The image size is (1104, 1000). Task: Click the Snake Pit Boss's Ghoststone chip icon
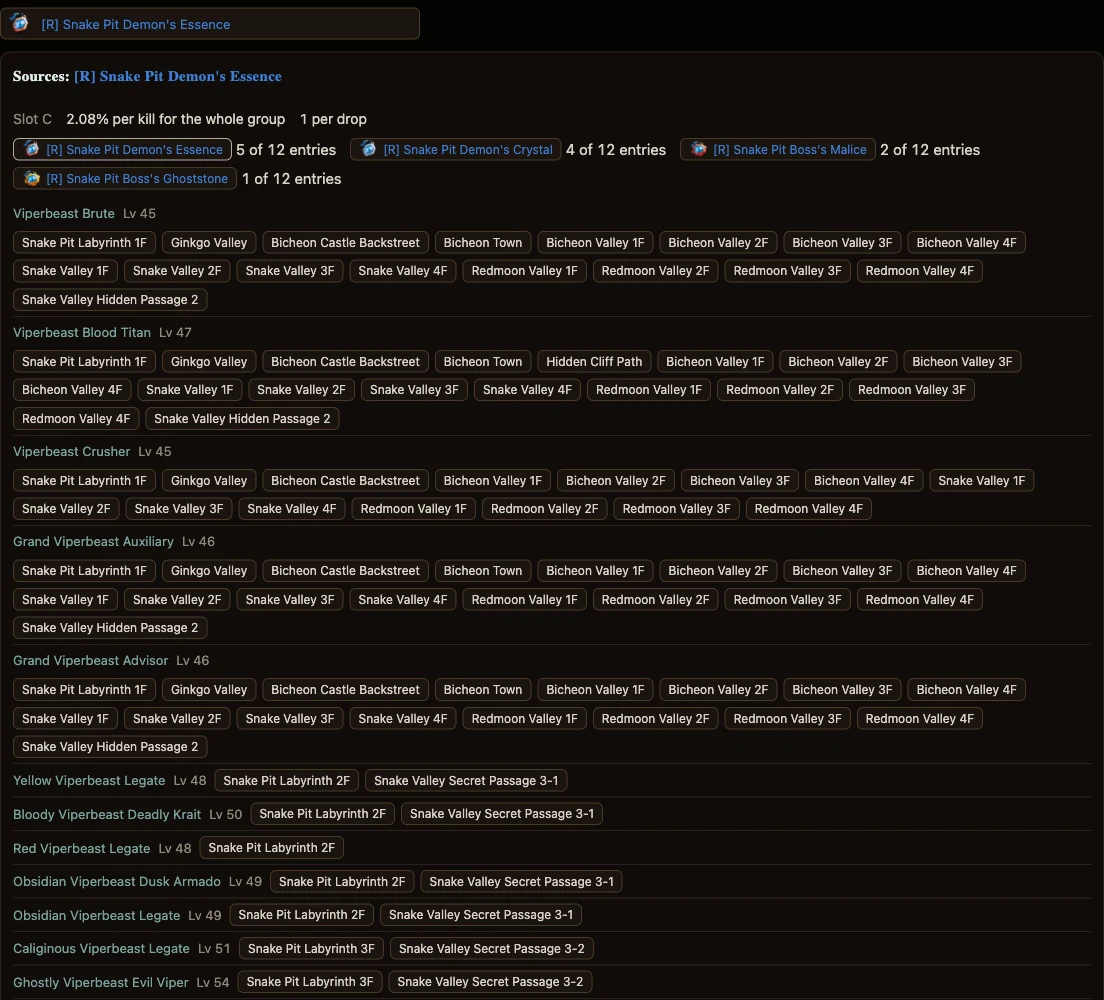pyautogui.click(x=32, y=178)
